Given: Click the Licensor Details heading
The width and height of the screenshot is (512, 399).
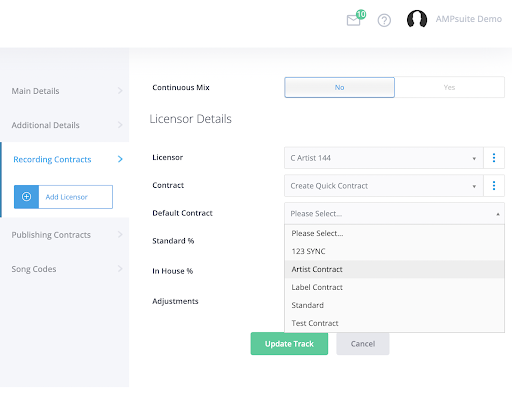Looking at the screenshot, I should 190,119.
